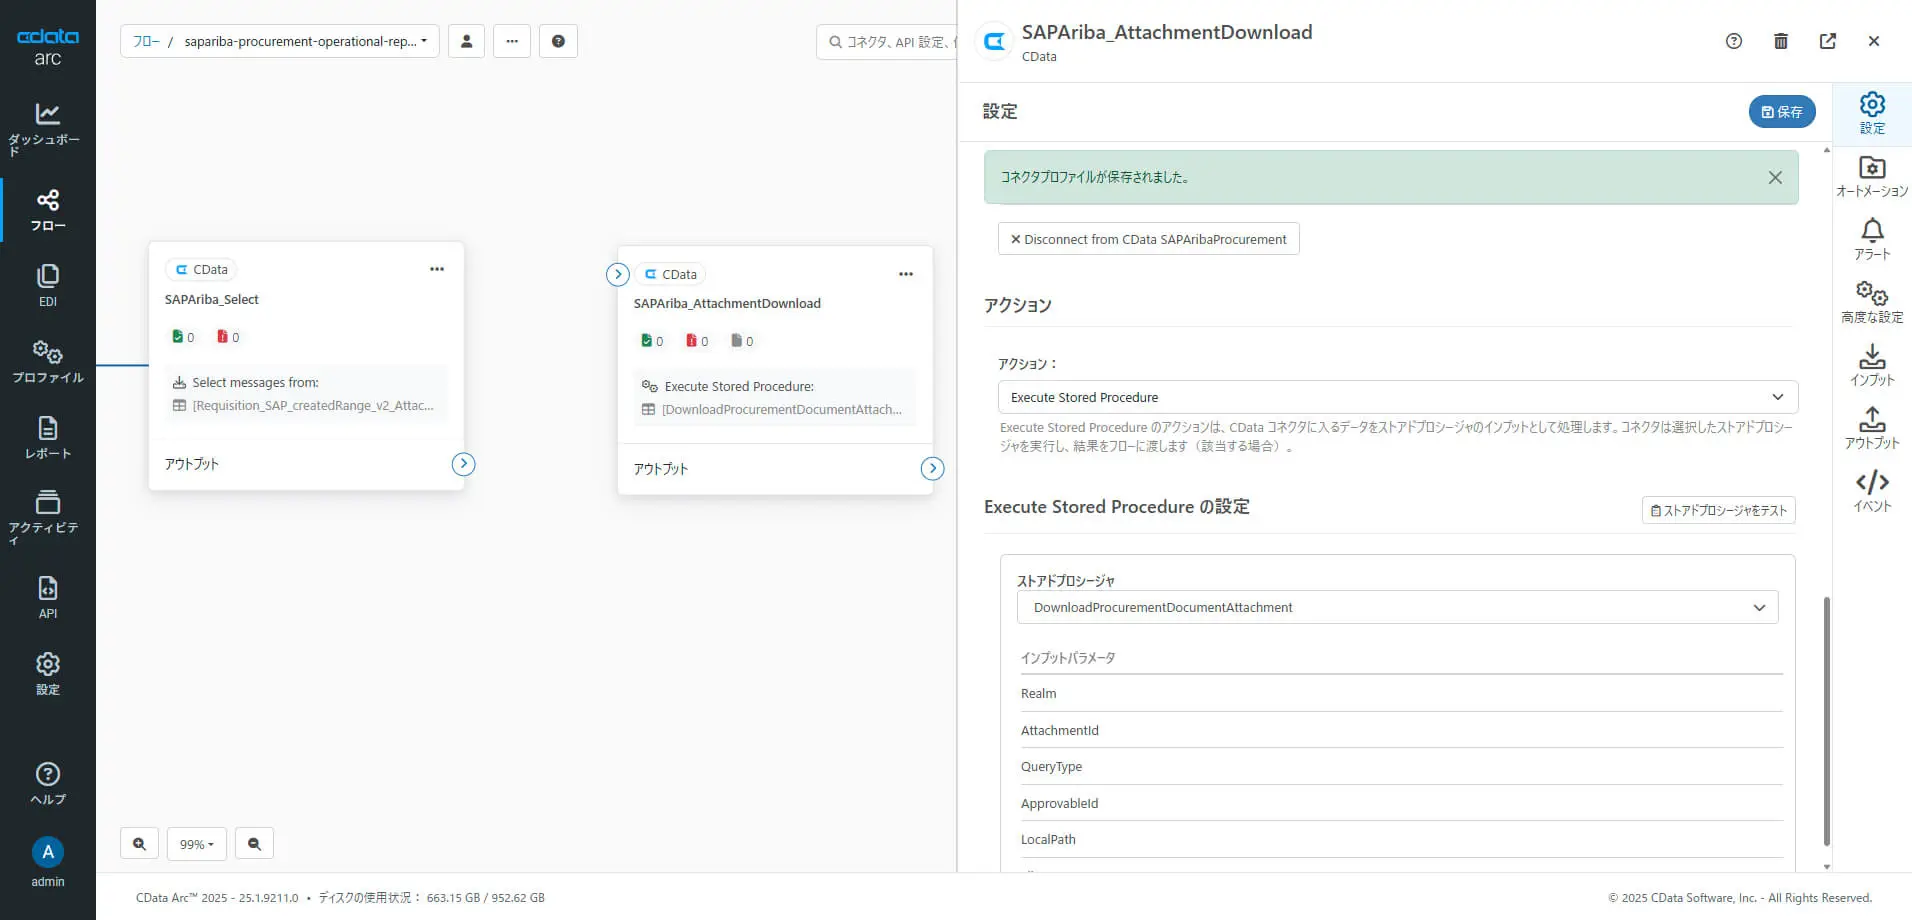Open the ストアドプロシージャ dropdown
Screen dimensions: 1912x920
pos(1397,607)
